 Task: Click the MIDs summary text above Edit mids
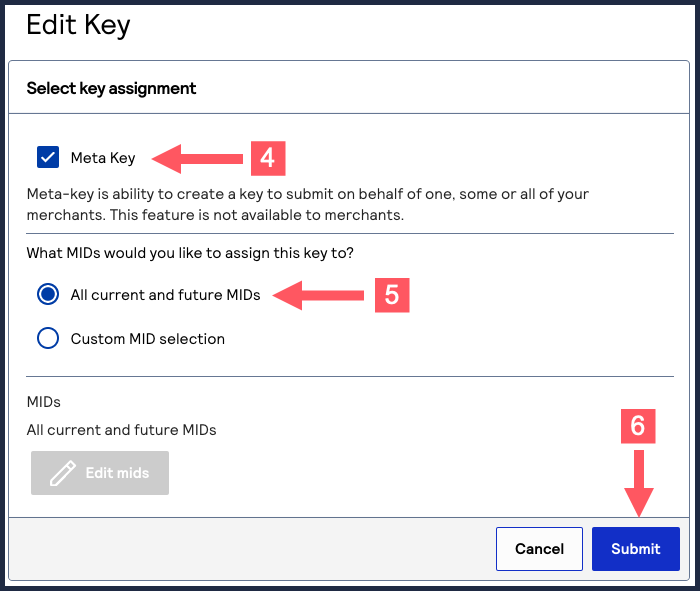(121, 430)
